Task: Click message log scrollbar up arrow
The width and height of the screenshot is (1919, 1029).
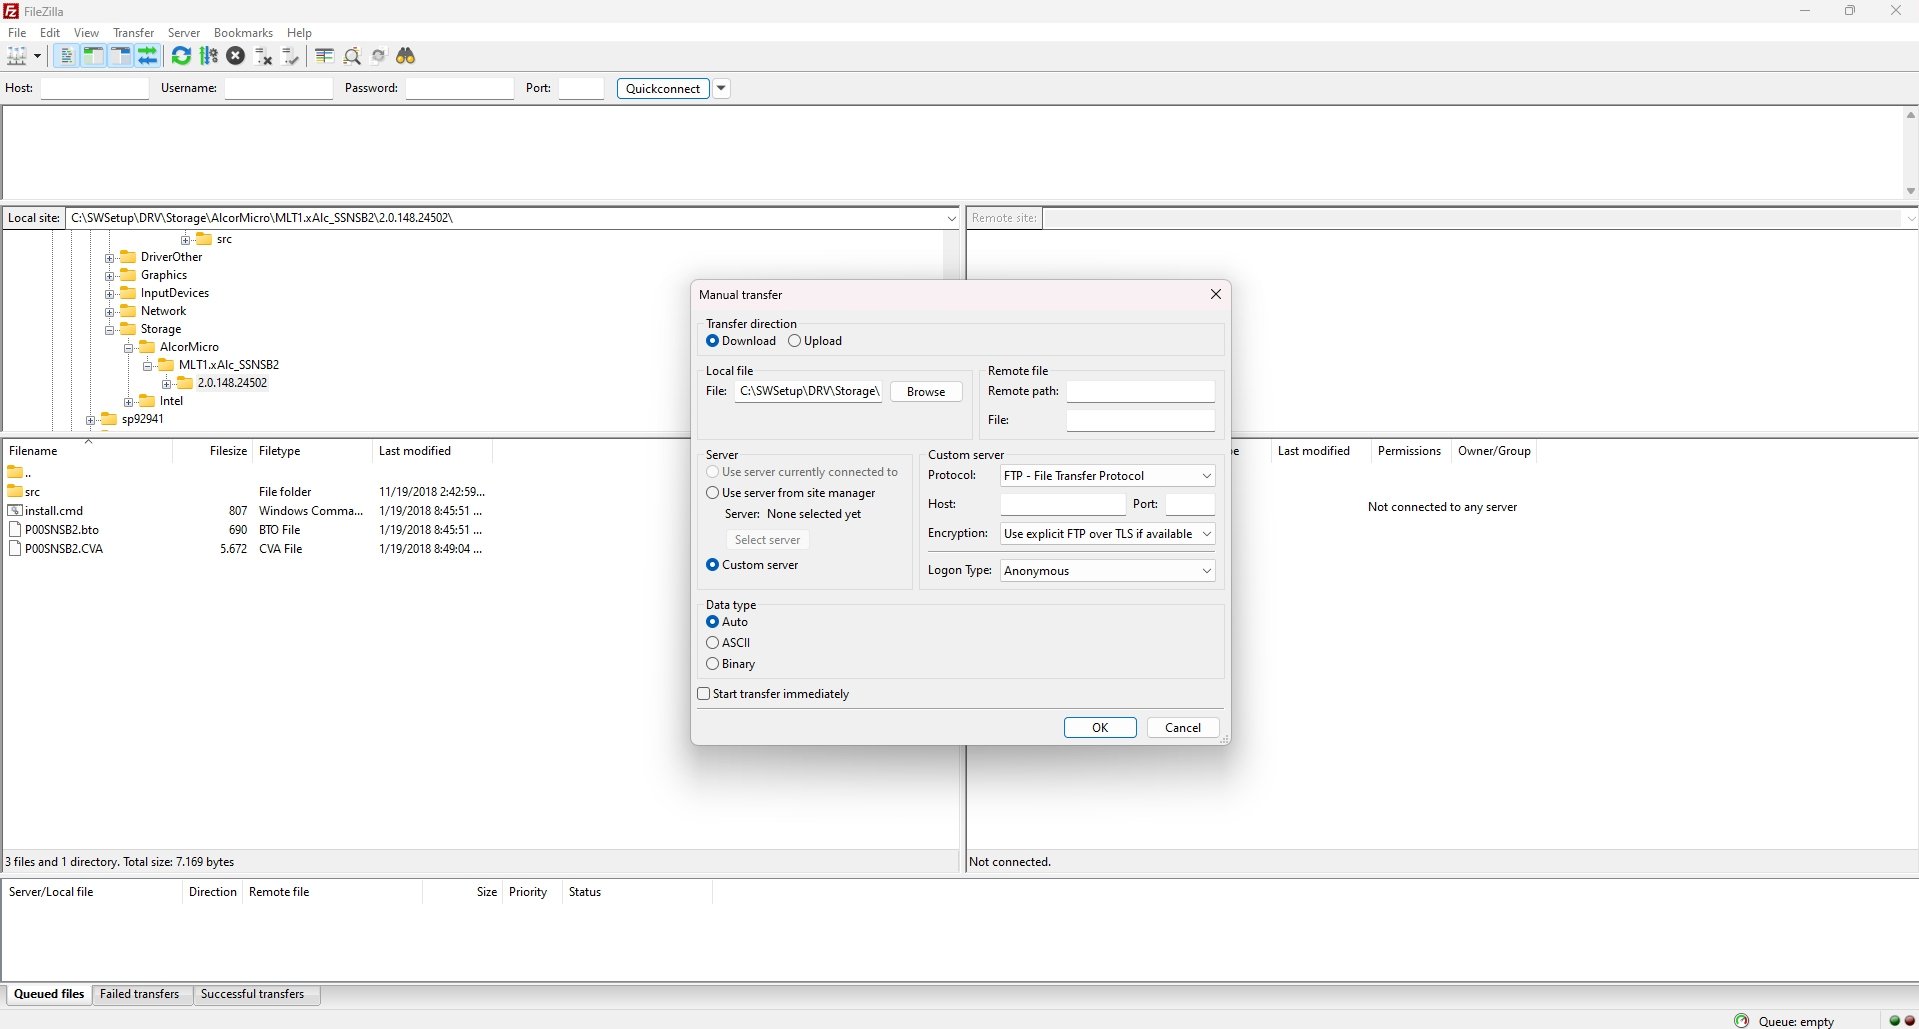Action: point(1910,115)
